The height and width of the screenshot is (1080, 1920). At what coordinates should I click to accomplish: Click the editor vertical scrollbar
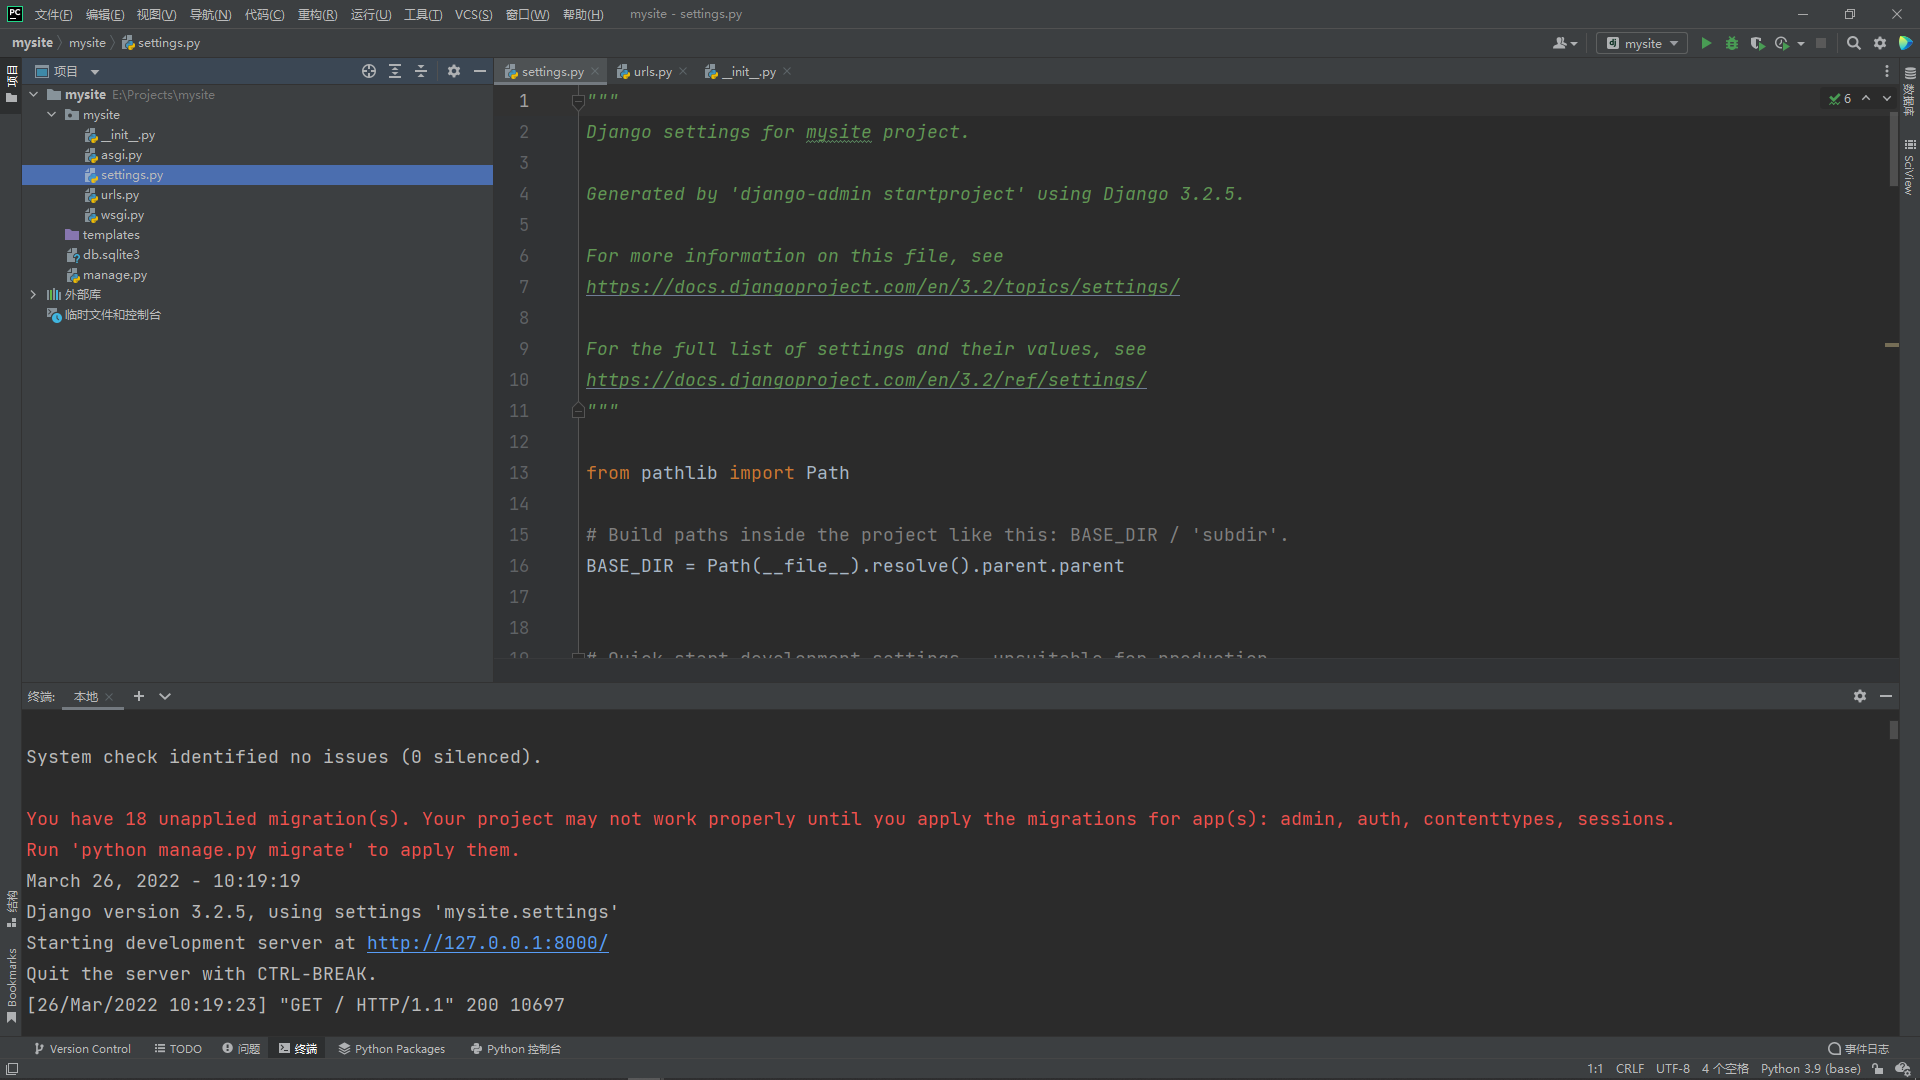(1893, 148)
